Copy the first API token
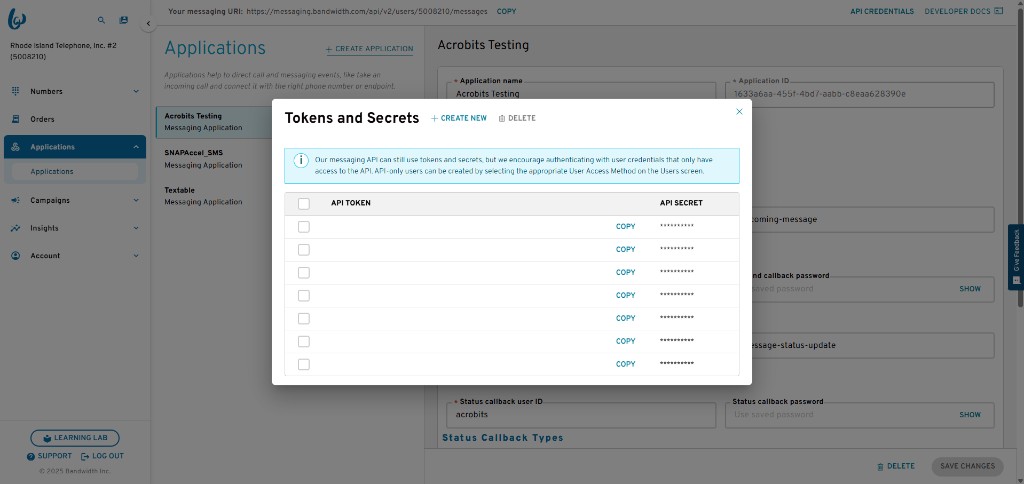This screenshot has height=484, width=1024. coord(626,227)
